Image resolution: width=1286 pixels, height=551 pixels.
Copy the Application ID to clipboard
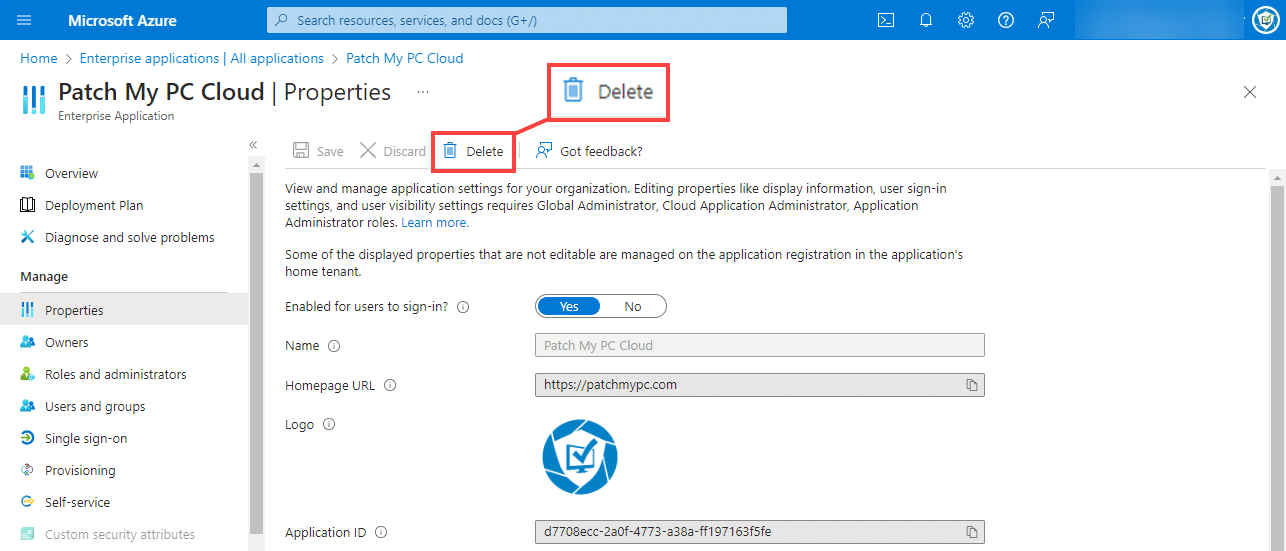(x=971, y=532)
